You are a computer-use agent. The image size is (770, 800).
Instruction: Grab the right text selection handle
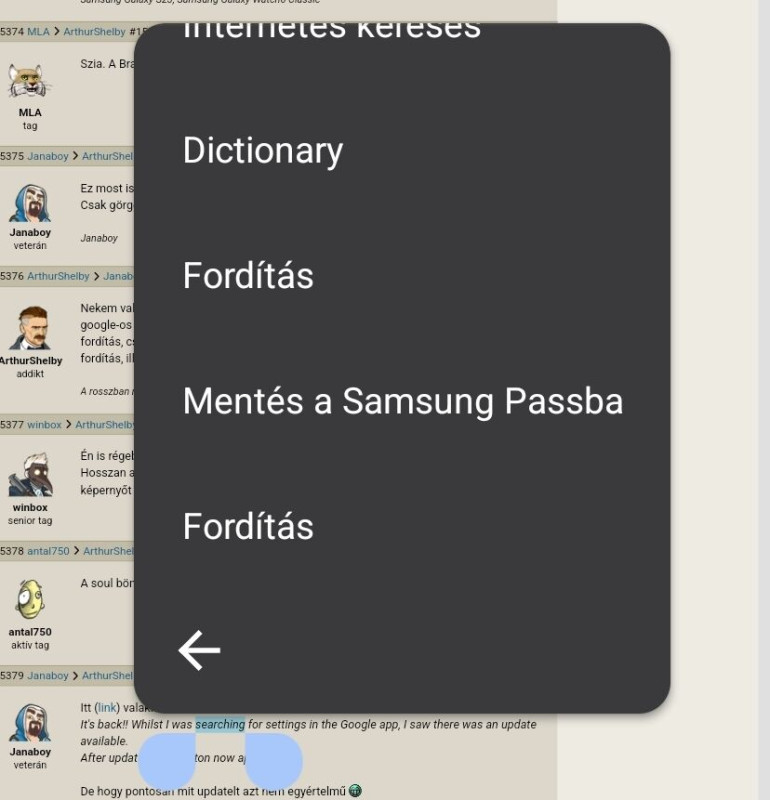[x=274, y=761]
